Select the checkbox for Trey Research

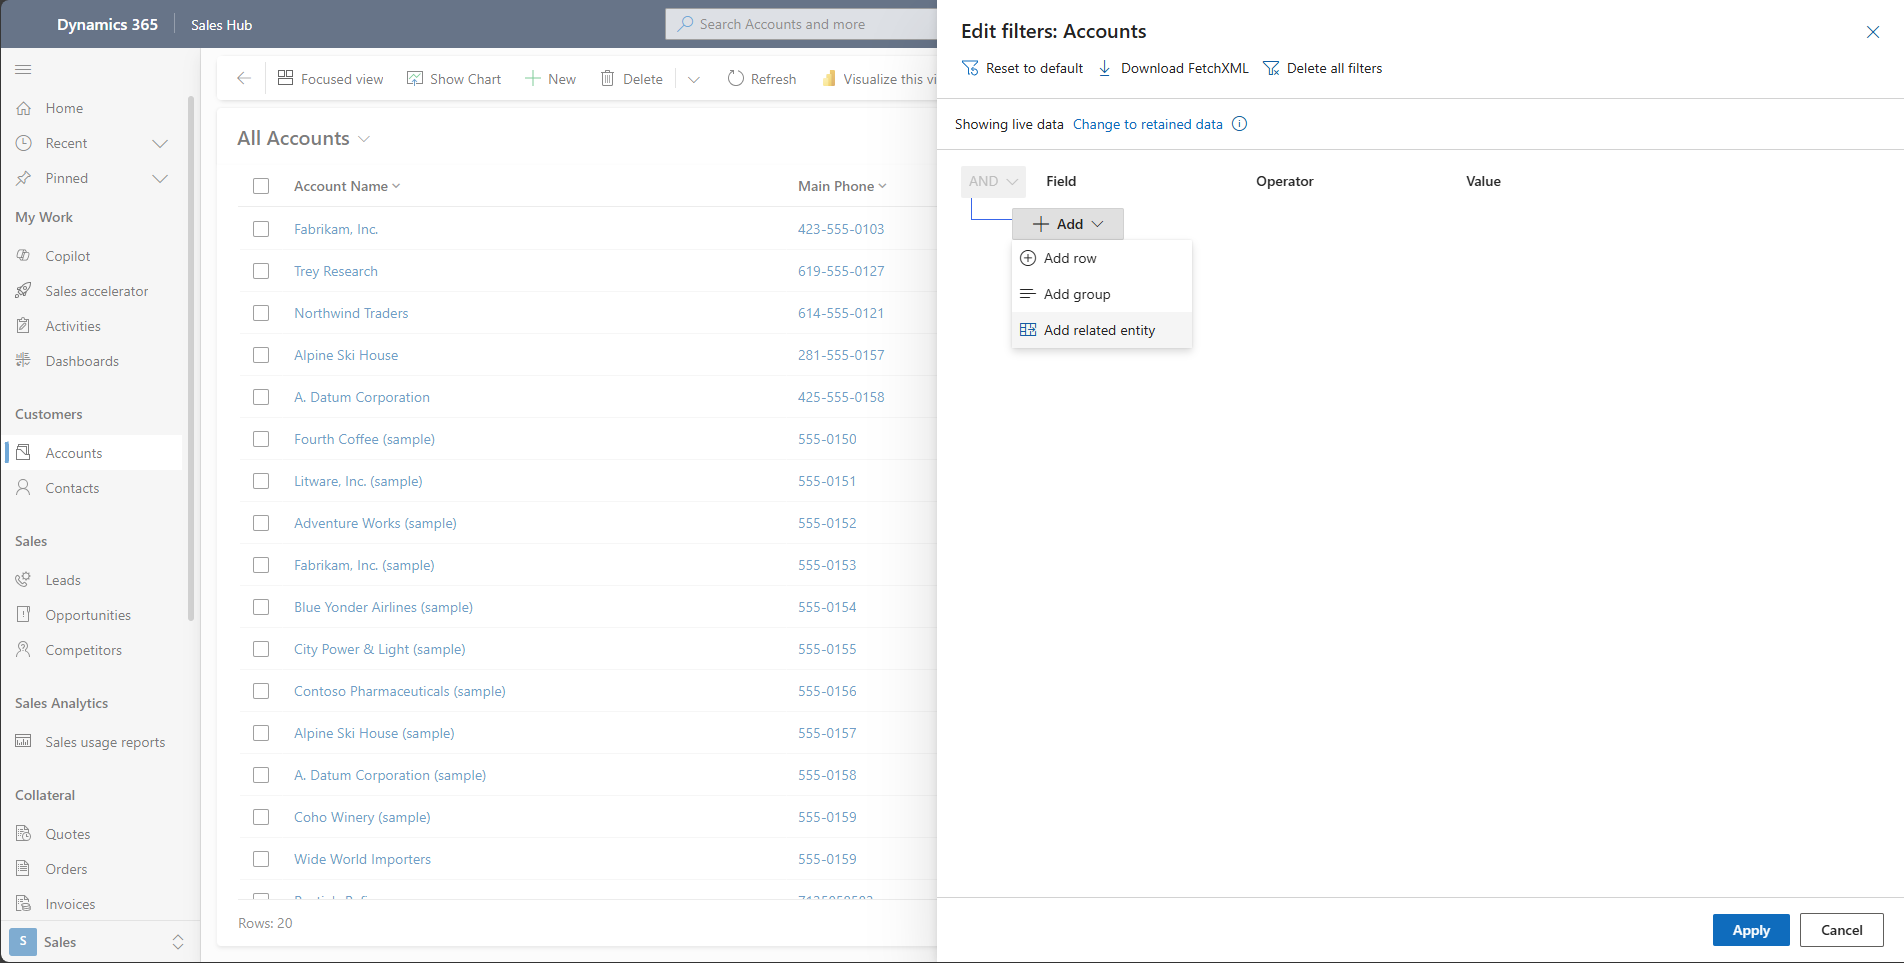click(x=261, y=271)
